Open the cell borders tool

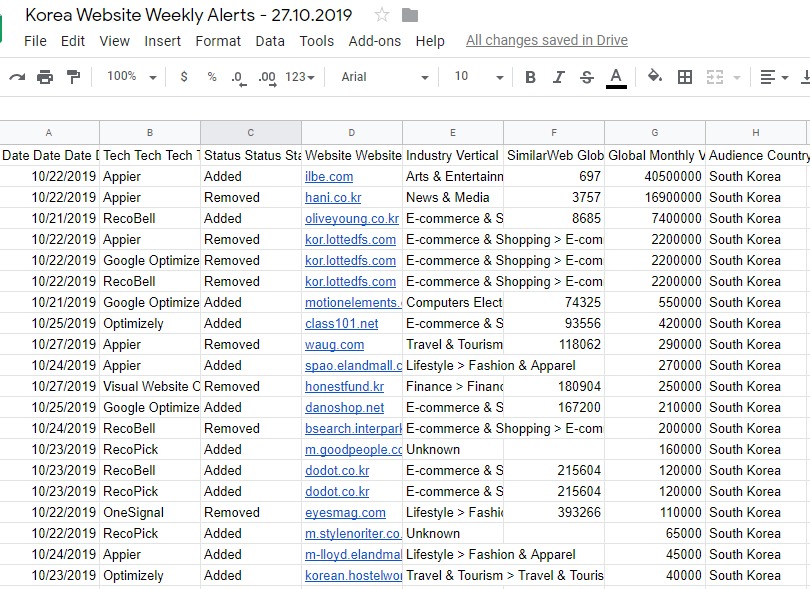tap(685, 77)
